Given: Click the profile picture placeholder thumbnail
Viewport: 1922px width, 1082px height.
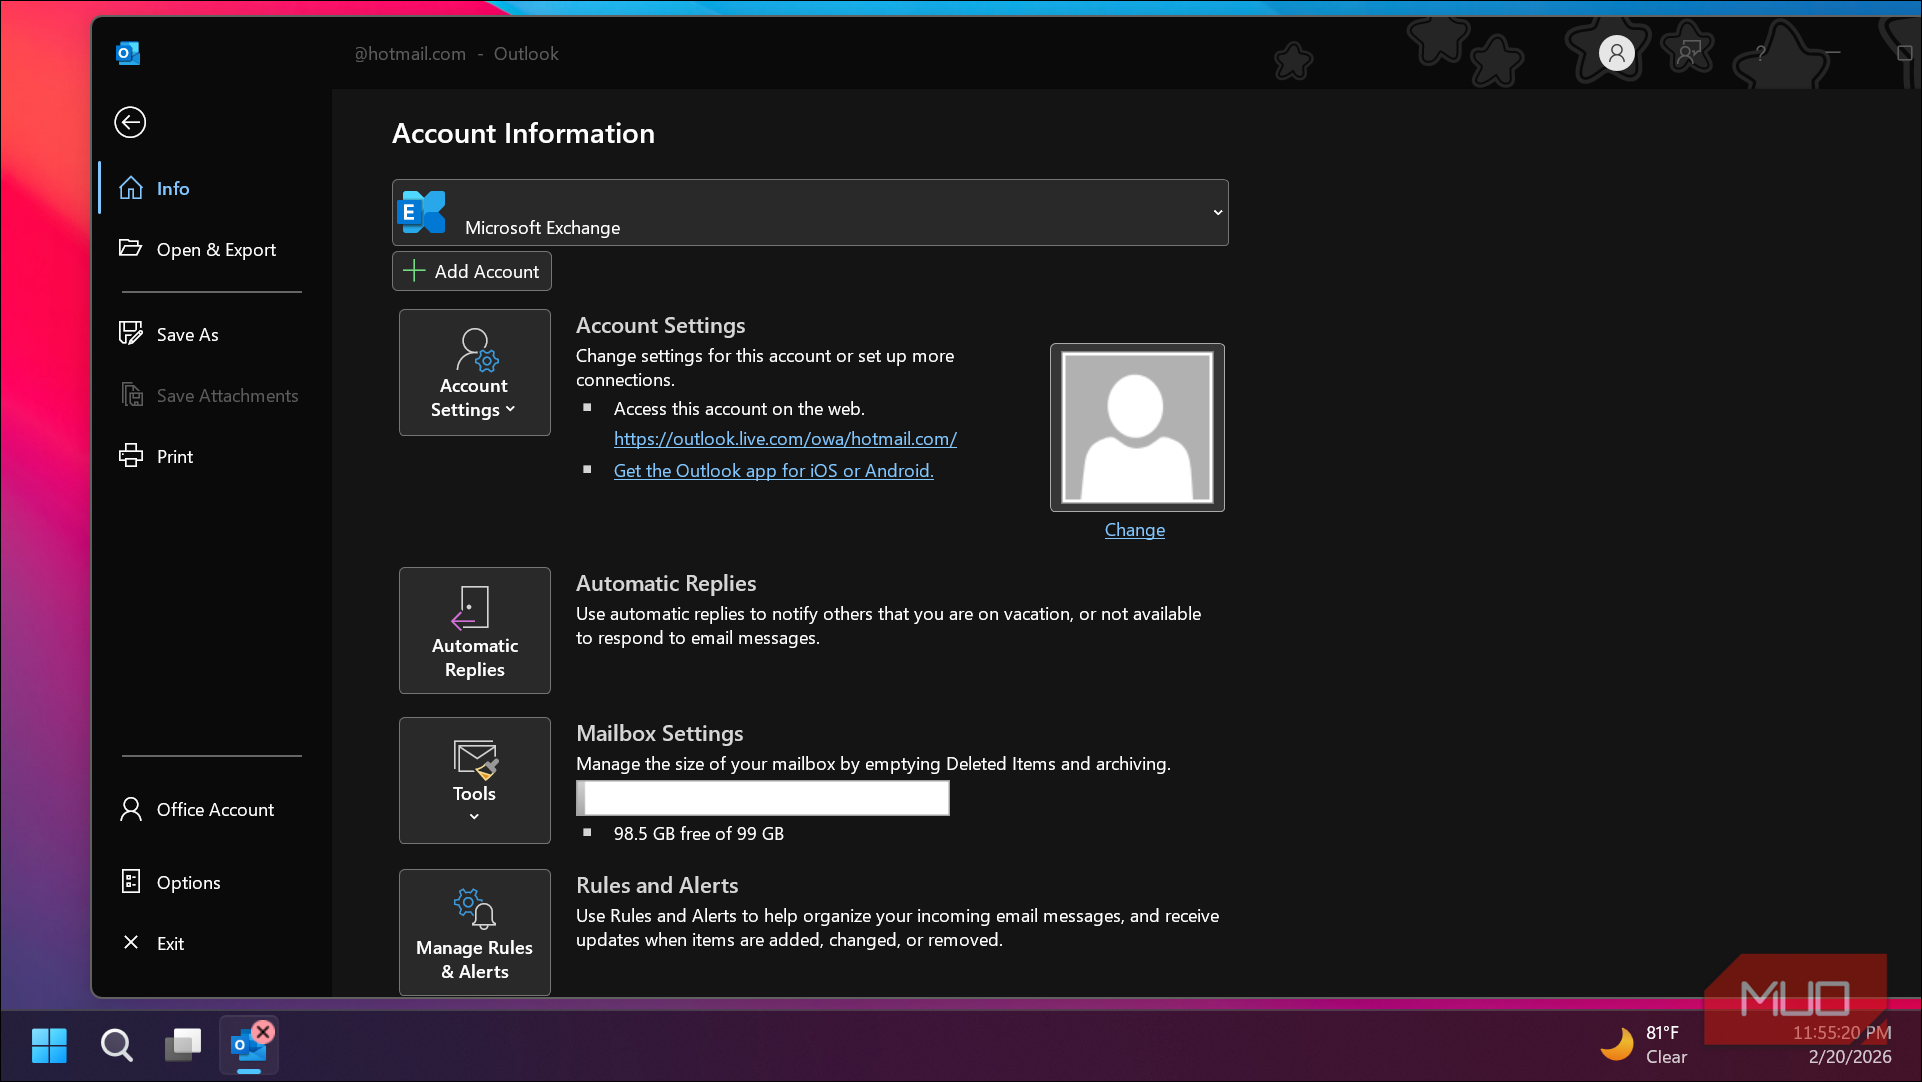Looking at the screenshot, I should coord(1137,427).
